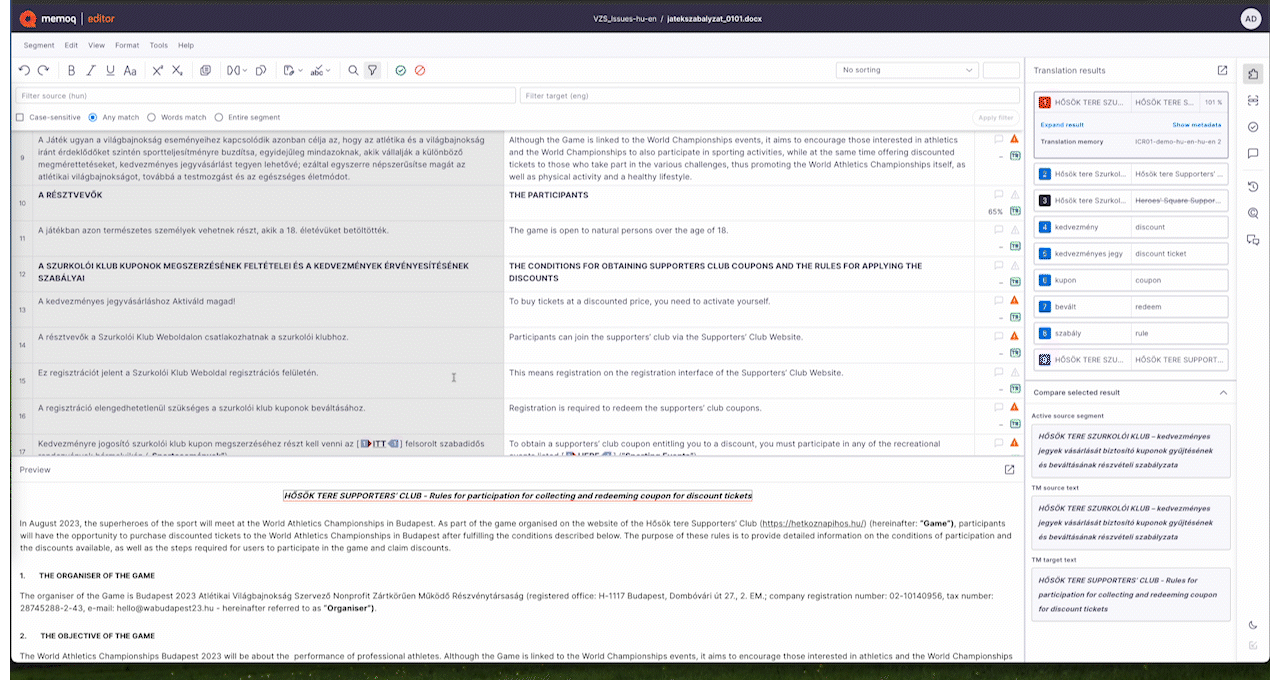Reject the segment with the red circle icon
1280x680 pixels.
coord(420,70)
